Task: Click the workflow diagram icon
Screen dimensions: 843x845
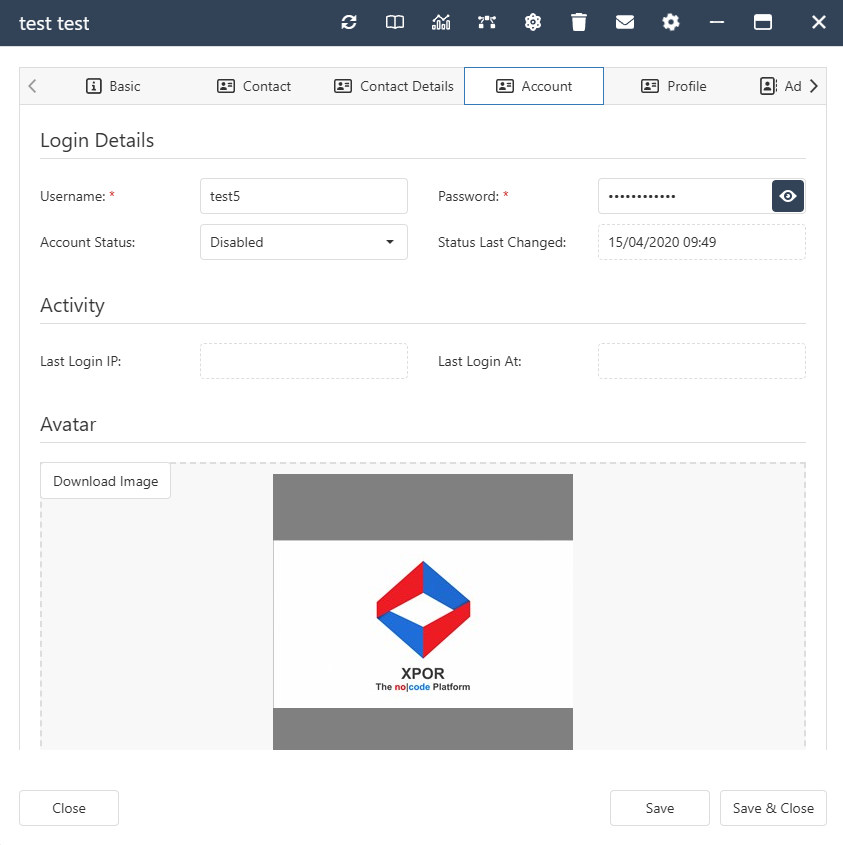Action: [487, 22]
